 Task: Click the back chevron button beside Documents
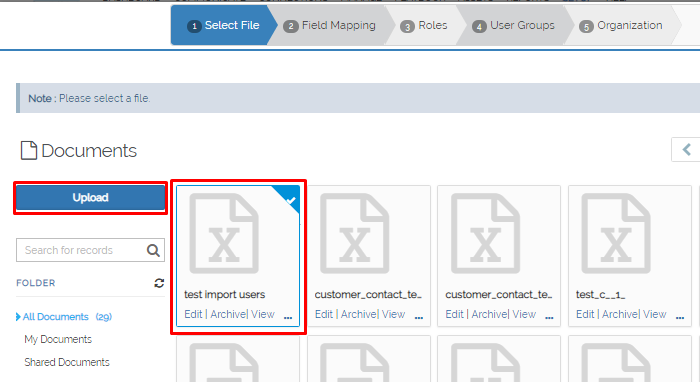pos(686,149)
